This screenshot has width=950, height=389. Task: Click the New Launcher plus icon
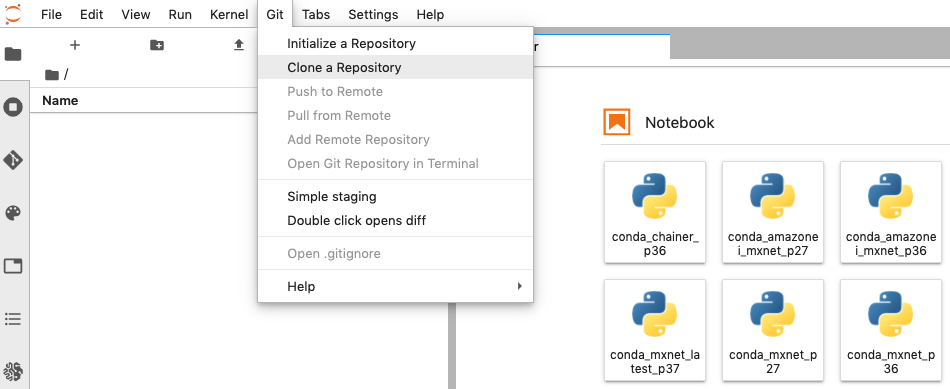(x=75, y=45)
